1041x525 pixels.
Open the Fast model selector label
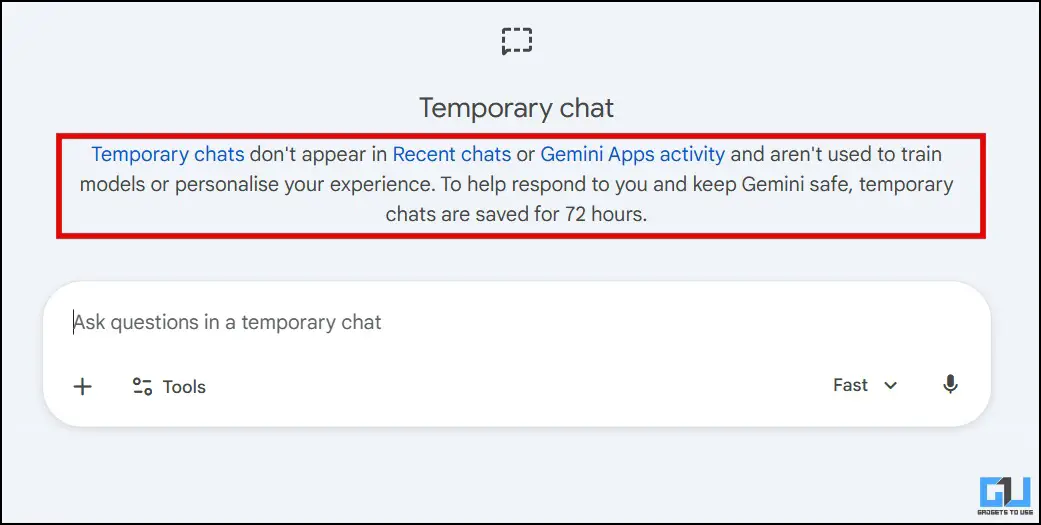coord(850,385)
